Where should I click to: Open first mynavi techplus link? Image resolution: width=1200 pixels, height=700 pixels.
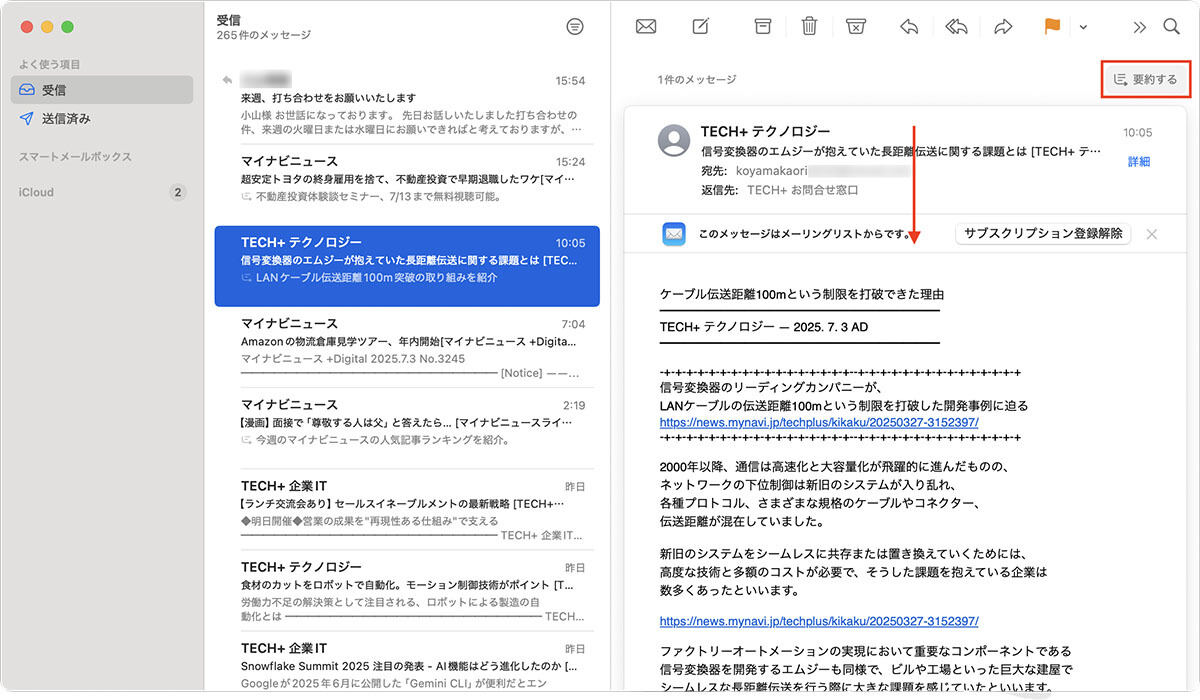point(819,423)
